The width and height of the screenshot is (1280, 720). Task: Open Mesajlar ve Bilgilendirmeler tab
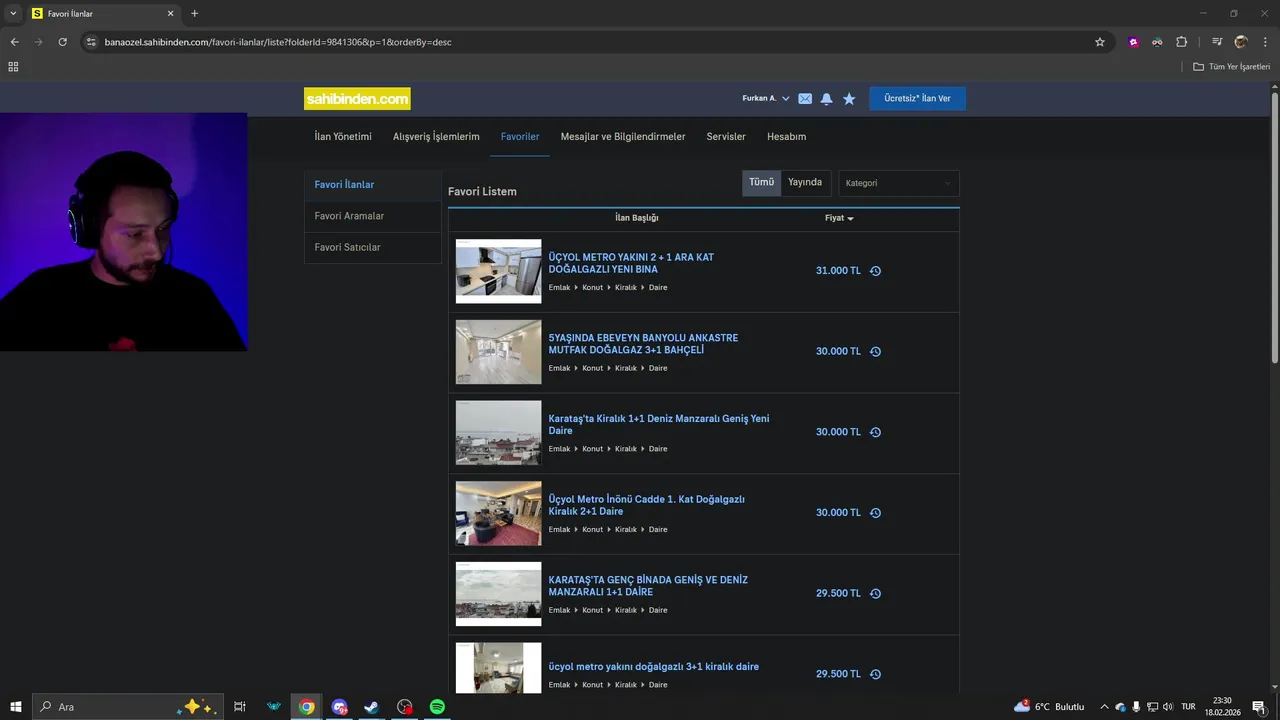click(623, 137)
